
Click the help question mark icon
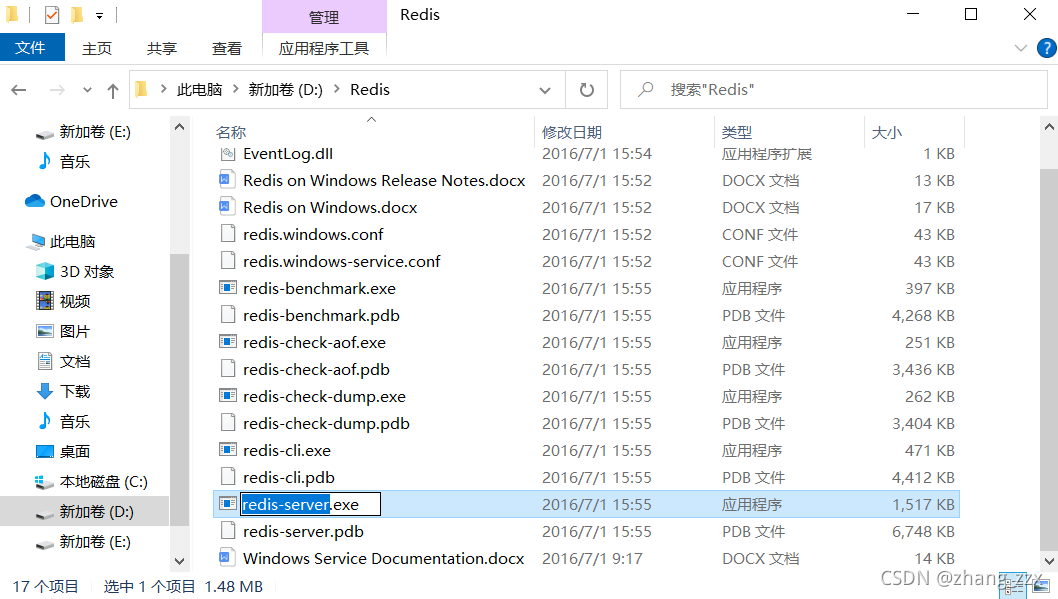(1047, 49)
